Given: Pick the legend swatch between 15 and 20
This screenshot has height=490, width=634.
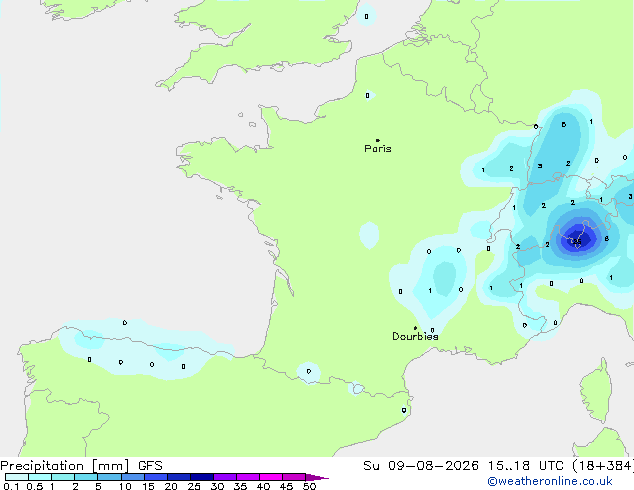Looking at the screenshot, I should [x=155, y=477].
